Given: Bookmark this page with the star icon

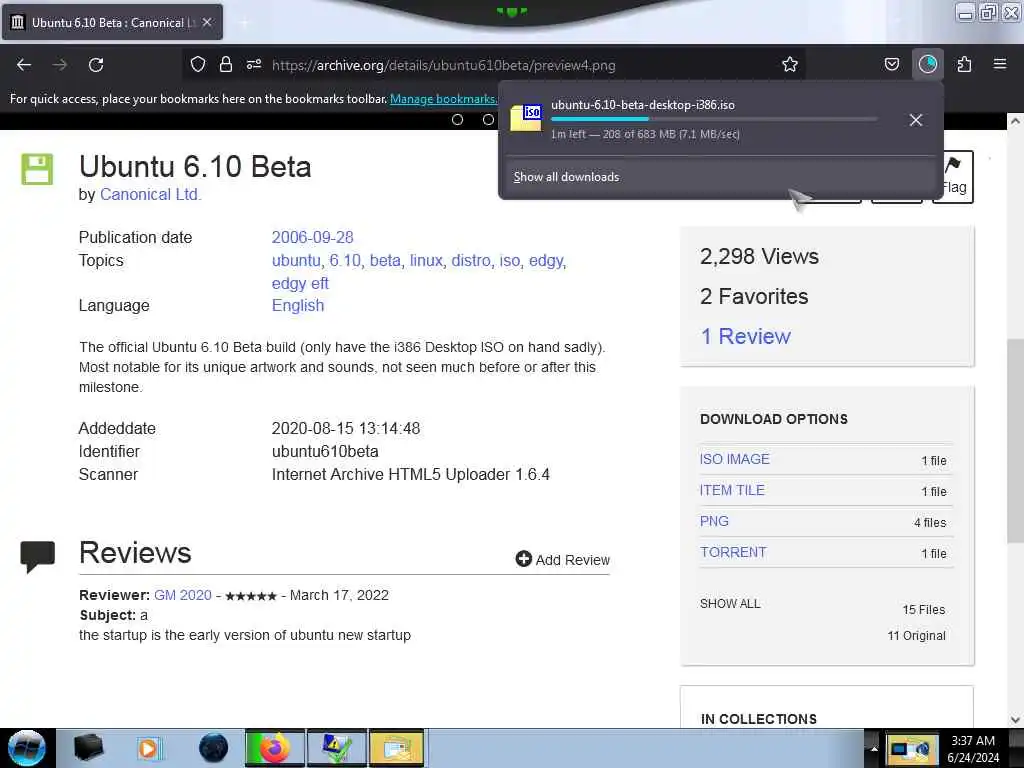Looking at the screenshot, I should click(790, 64).
